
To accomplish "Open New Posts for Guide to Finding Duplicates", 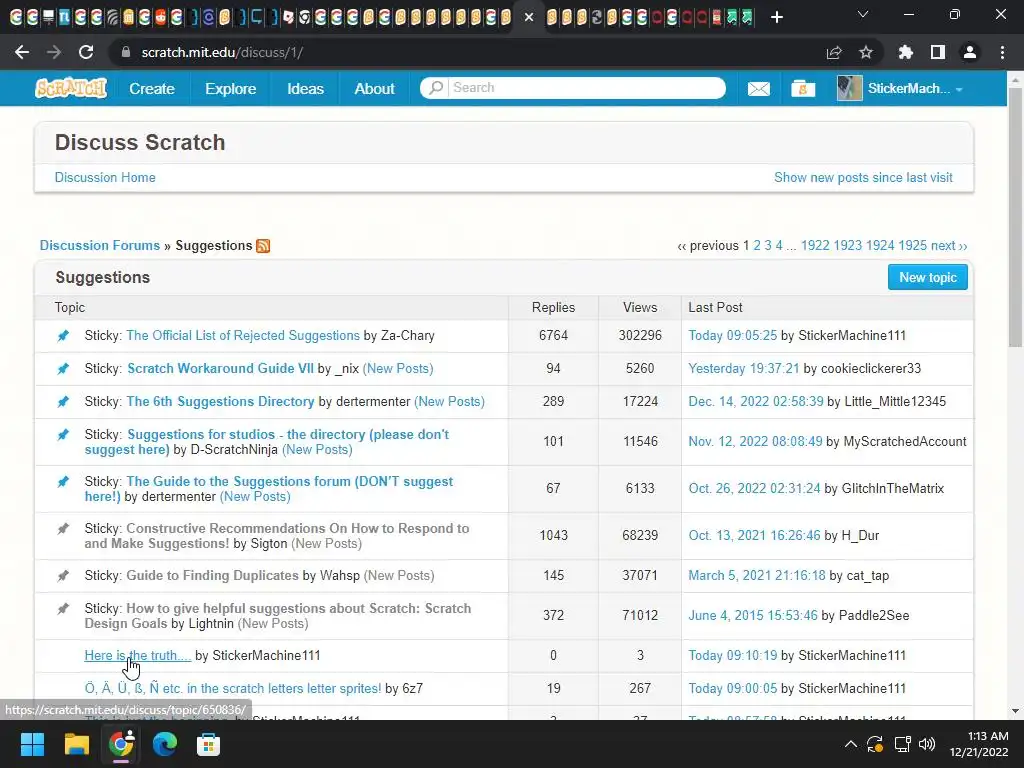I will point(398,575).
